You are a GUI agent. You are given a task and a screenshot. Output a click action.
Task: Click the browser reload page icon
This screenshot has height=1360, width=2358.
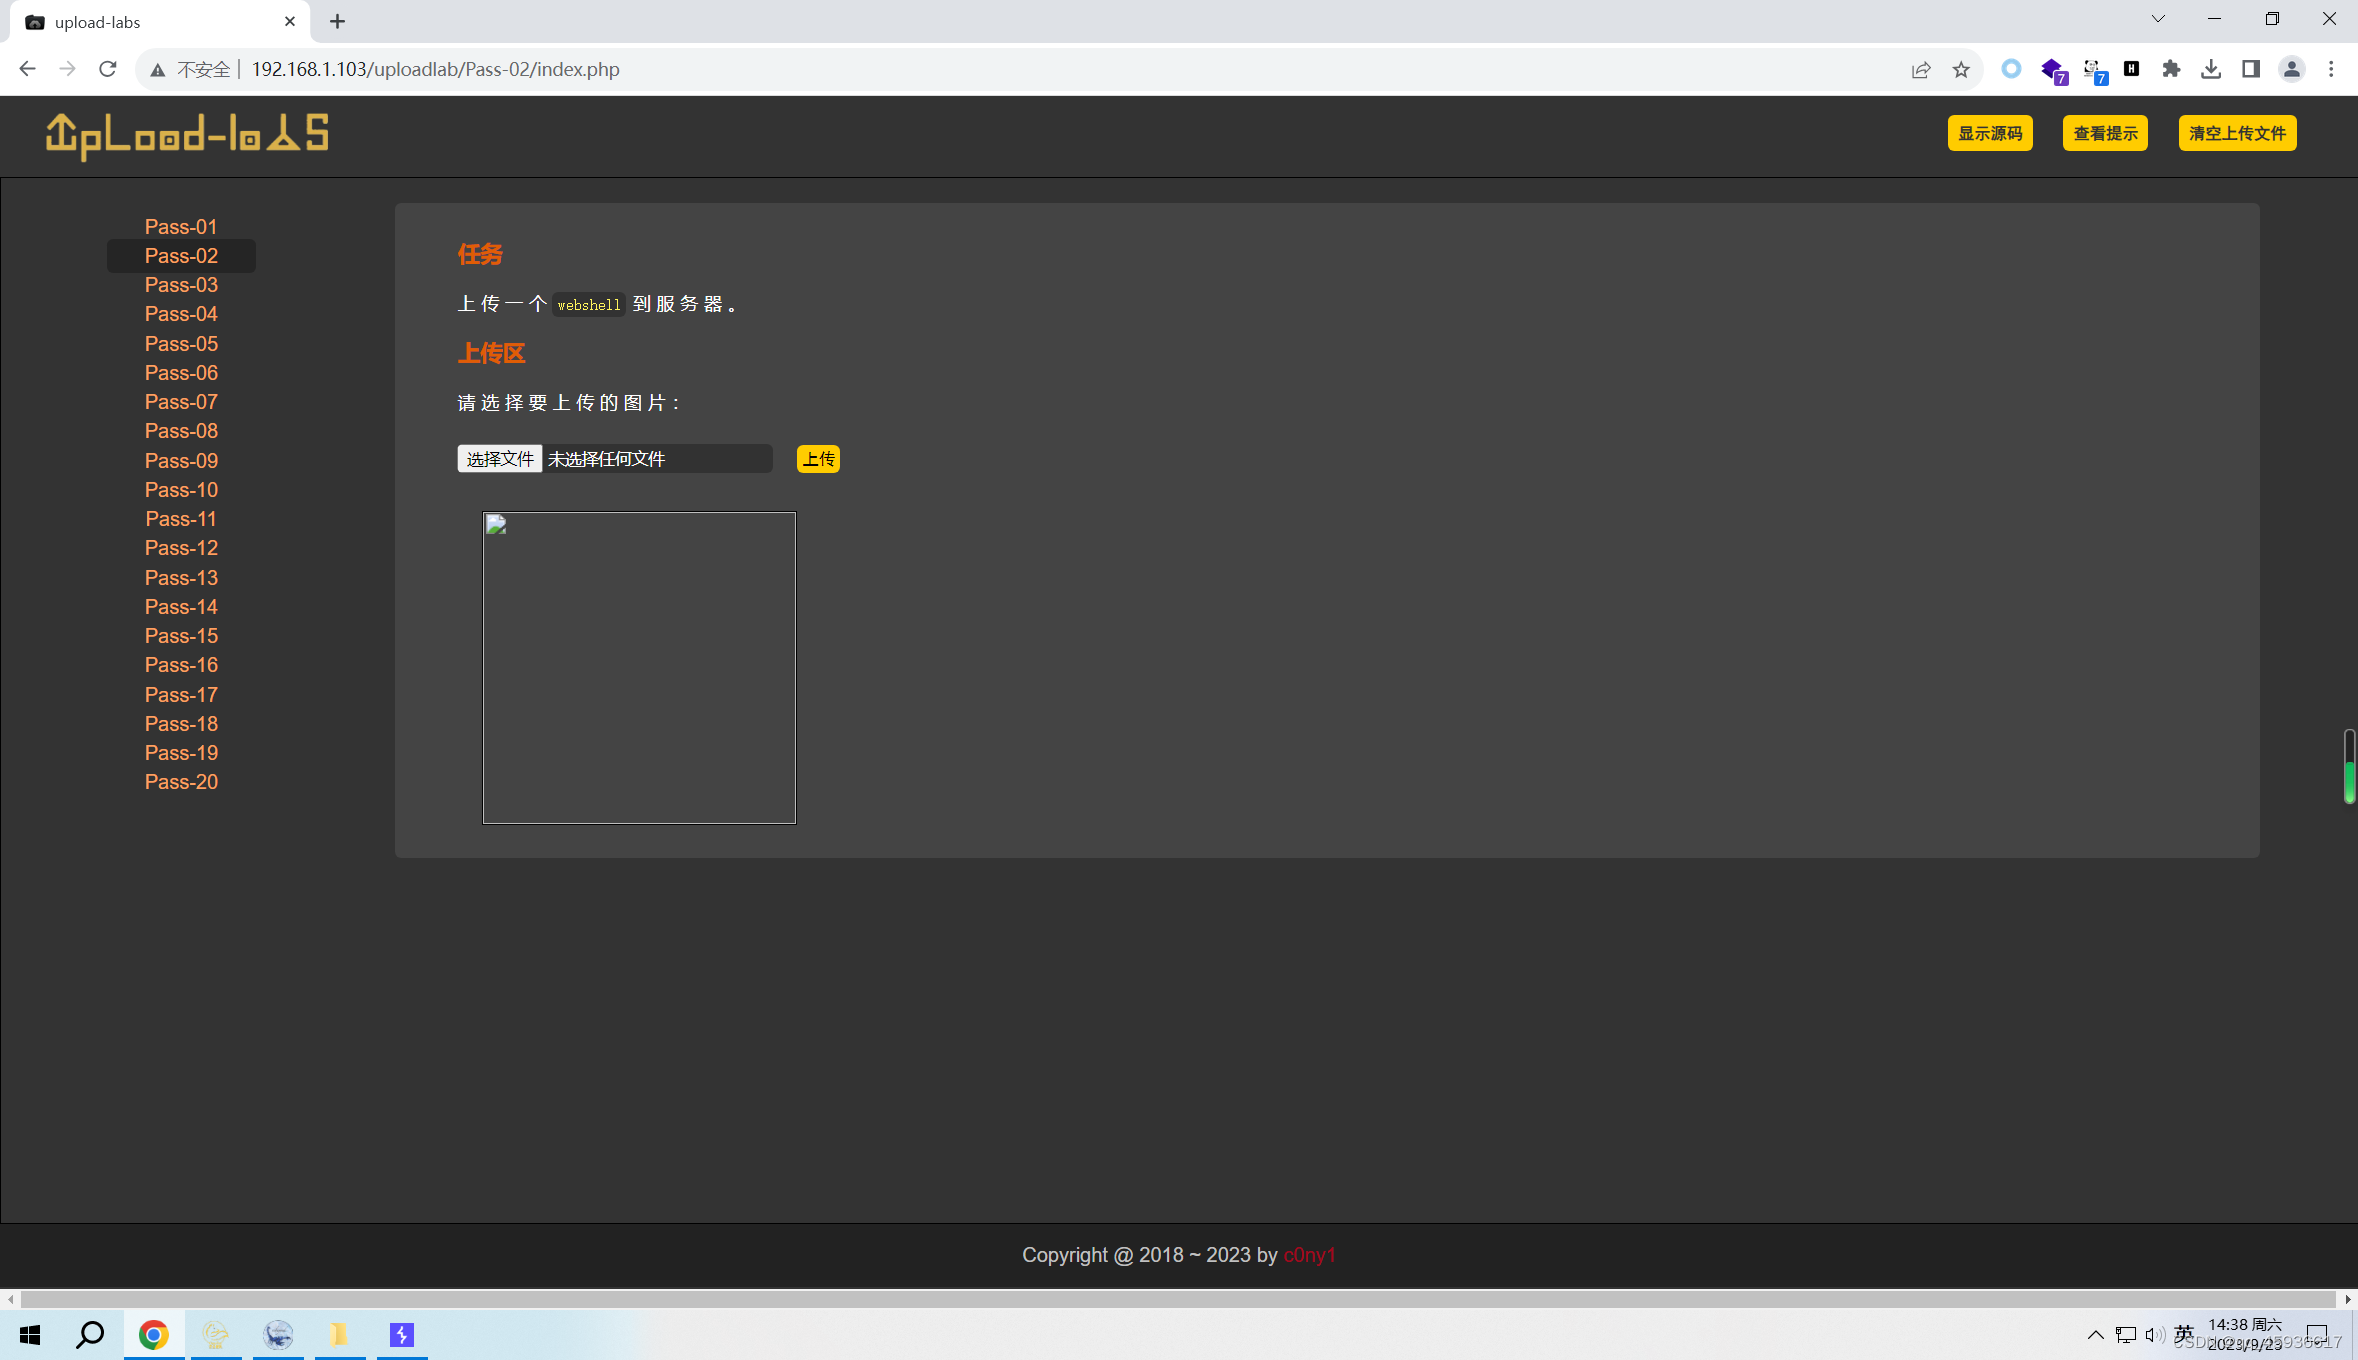[x=108, y=69]
